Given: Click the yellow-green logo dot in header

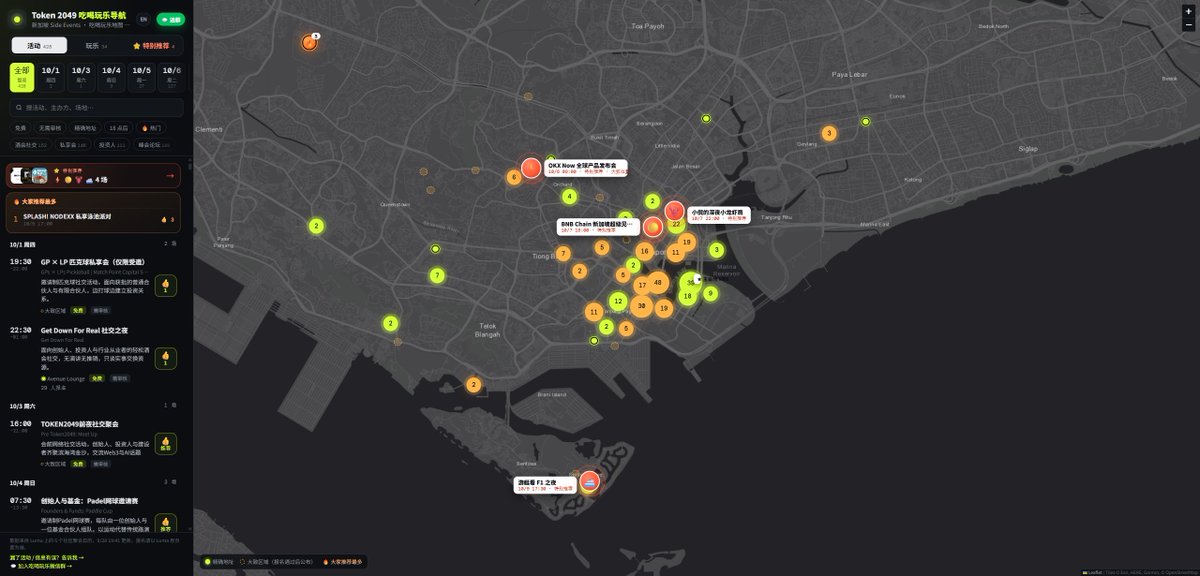Looking at the screenshot, I should click(x=17, y=19).
